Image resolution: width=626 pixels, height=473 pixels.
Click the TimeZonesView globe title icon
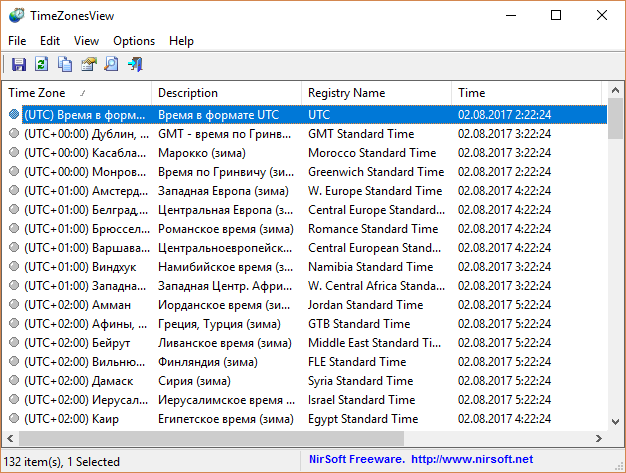coord(17,16)
